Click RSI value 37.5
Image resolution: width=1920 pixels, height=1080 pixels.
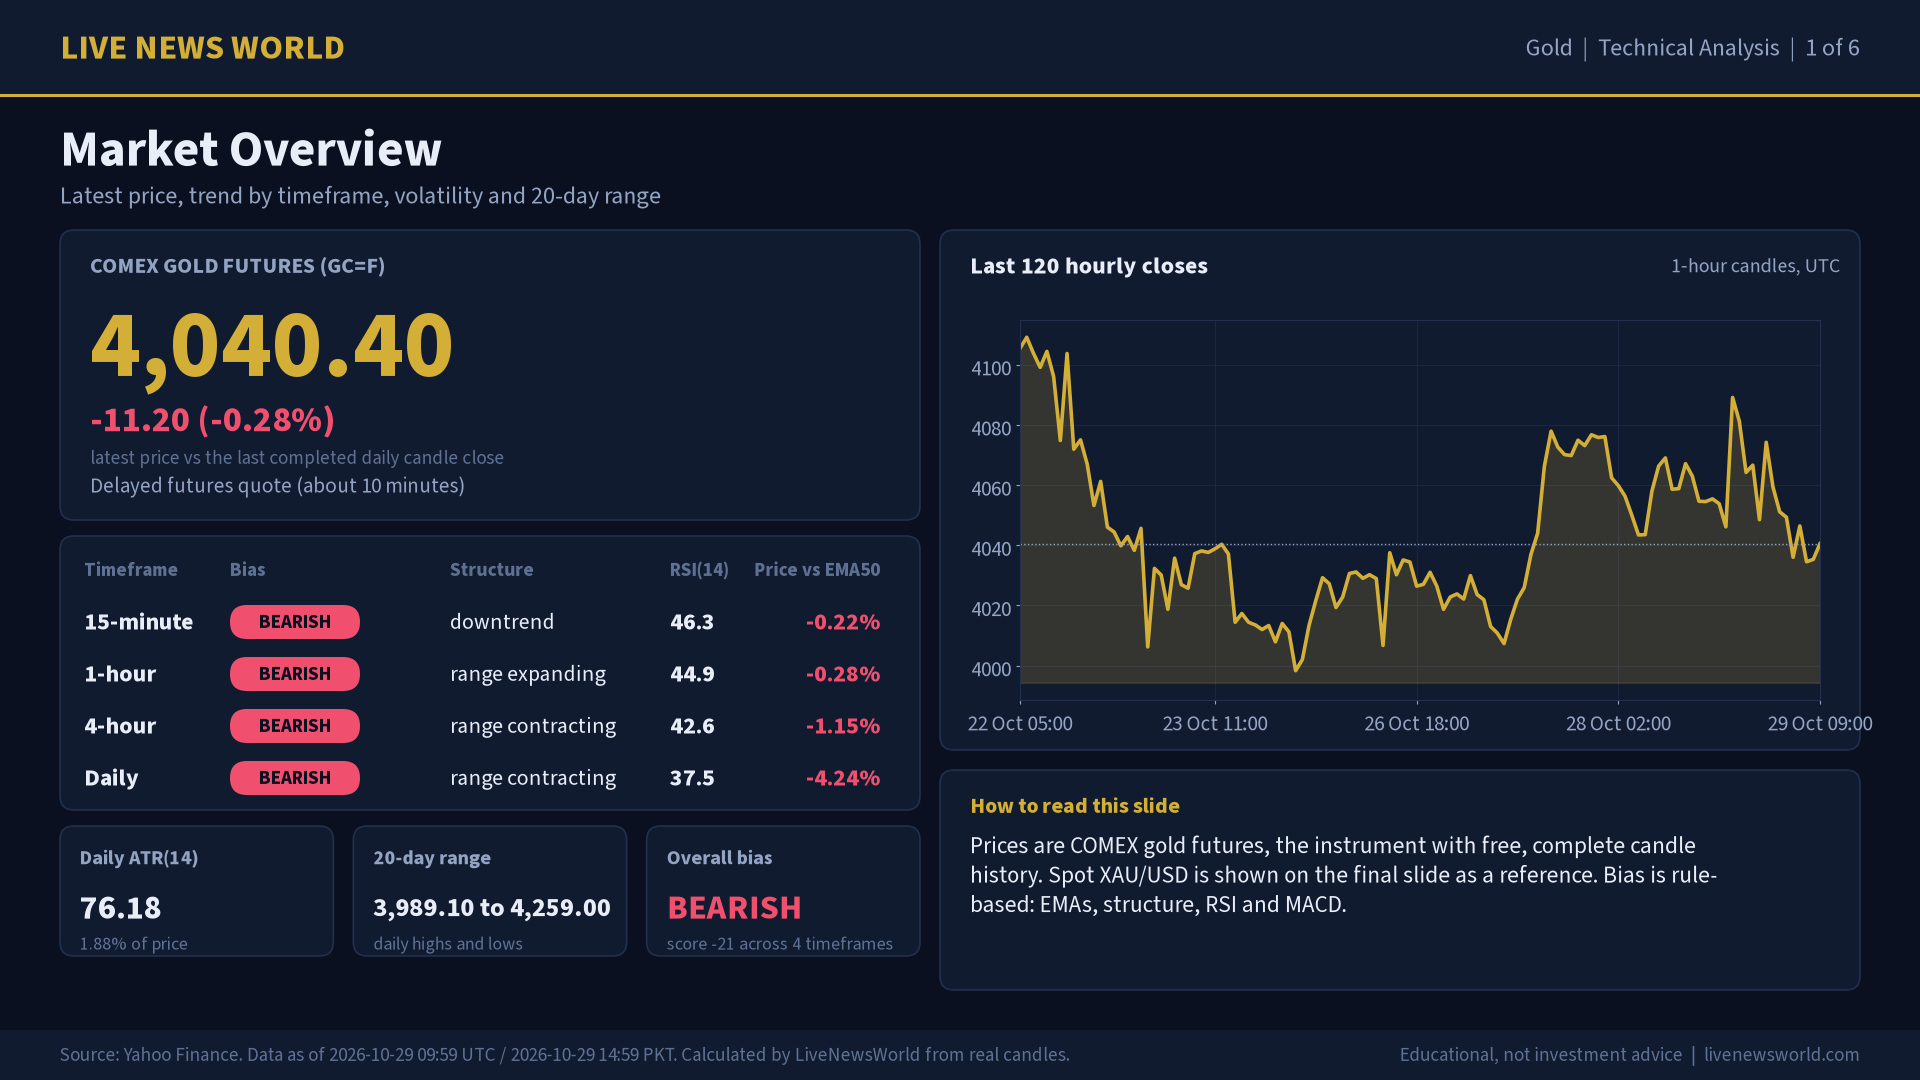point(692,778)
